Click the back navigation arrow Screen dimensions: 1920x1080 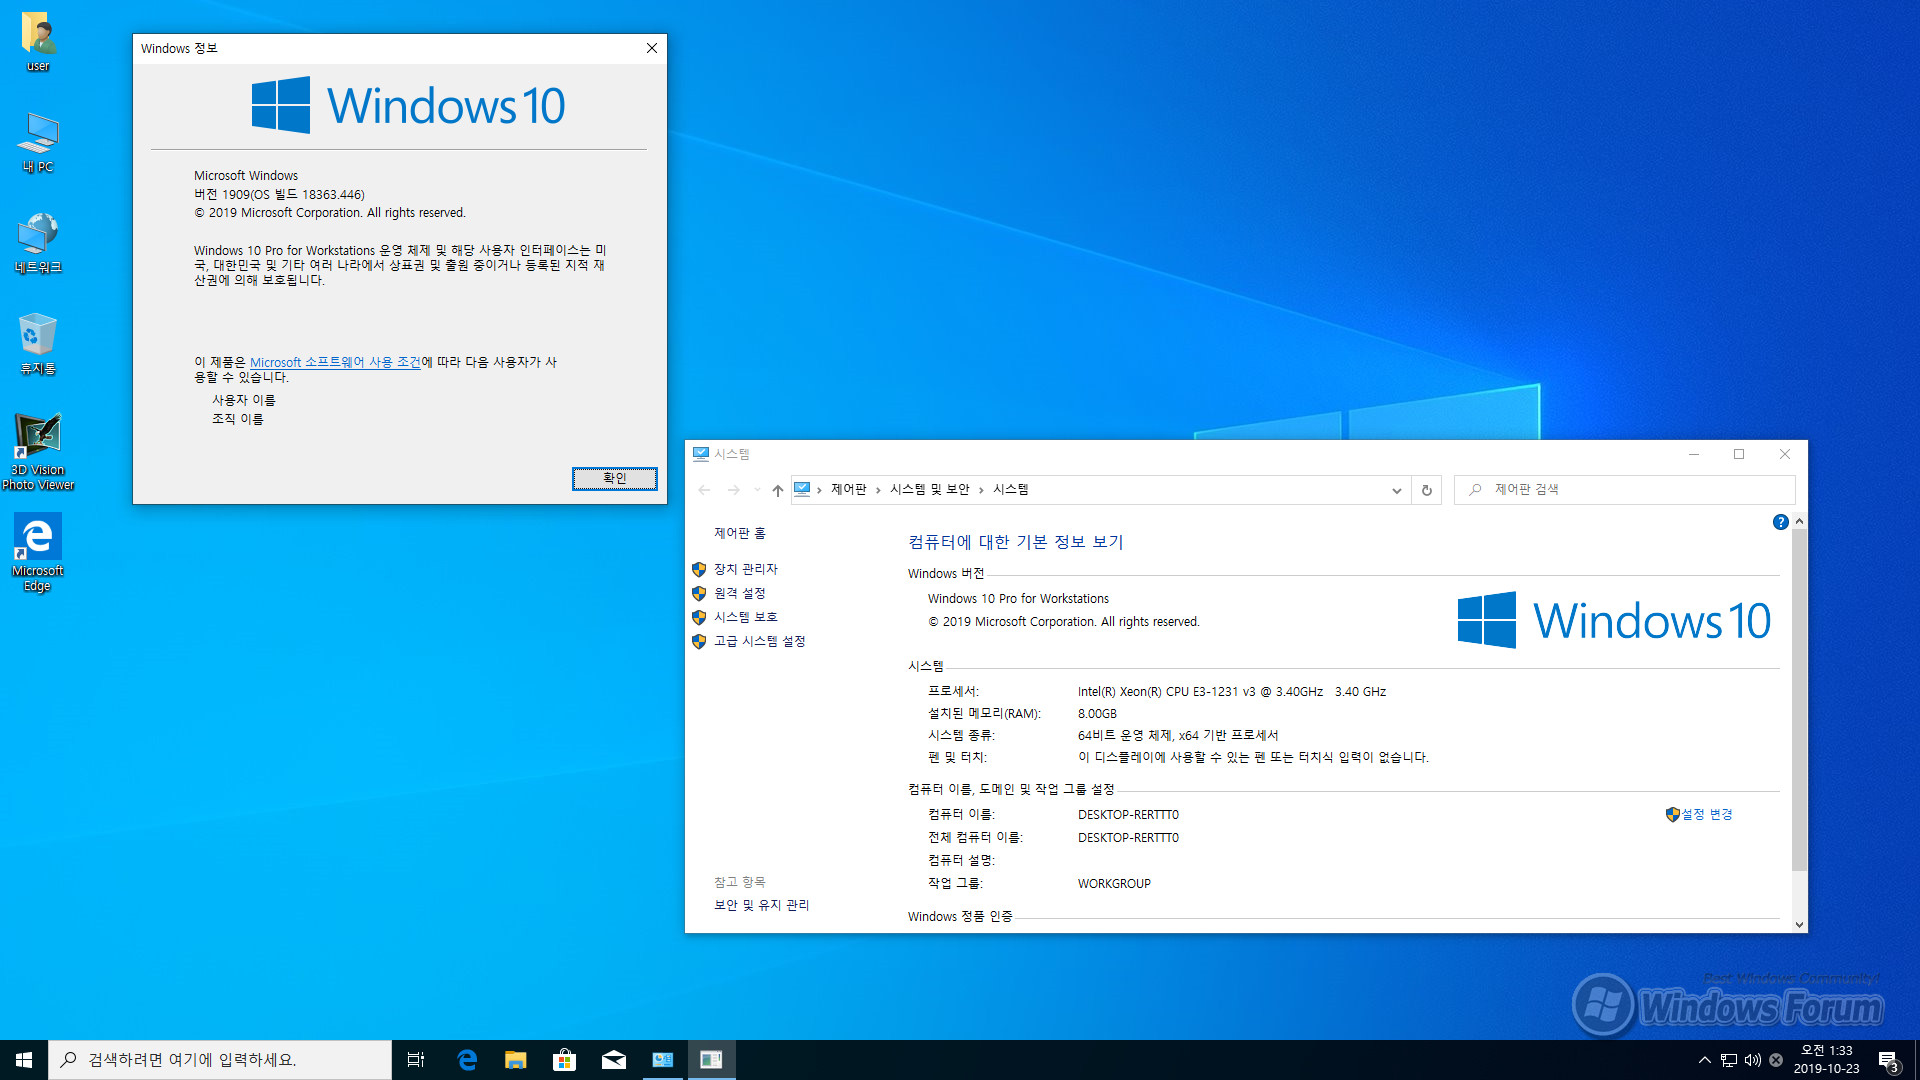click(x=704, y=490)
